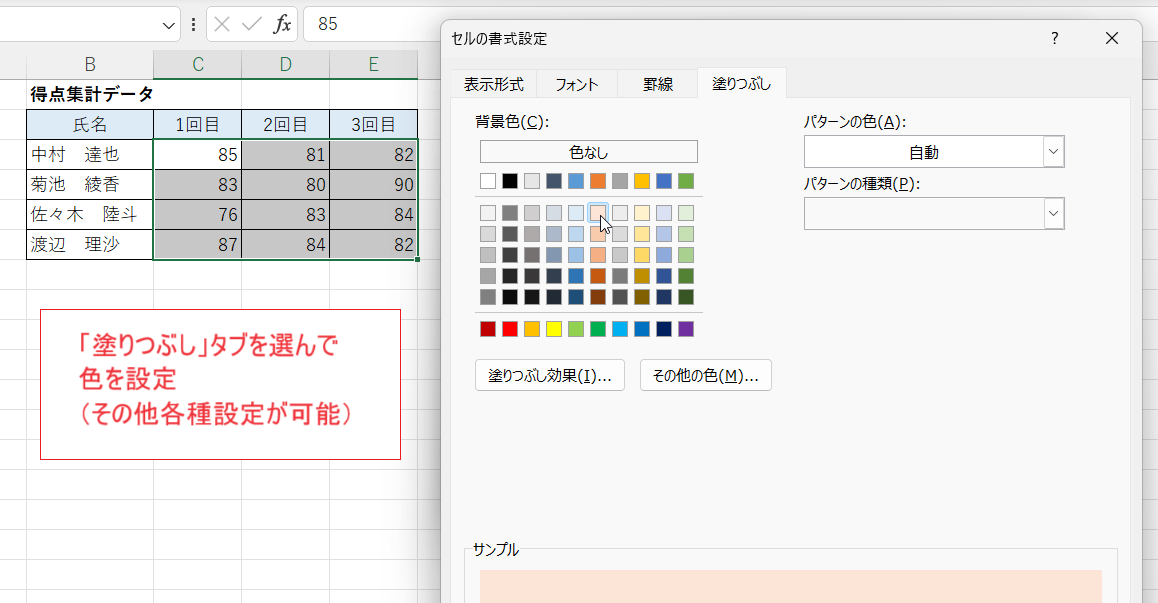1158x603 pixels.
Task: Pick green swatch in theme colors row
Action: coord(686,181)
